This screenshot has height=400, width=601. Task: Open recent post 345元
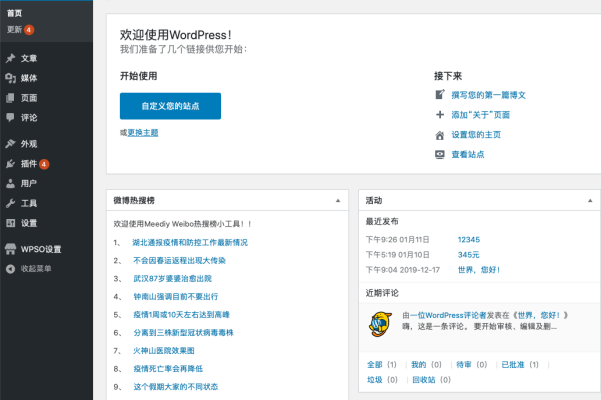(469, 255)
